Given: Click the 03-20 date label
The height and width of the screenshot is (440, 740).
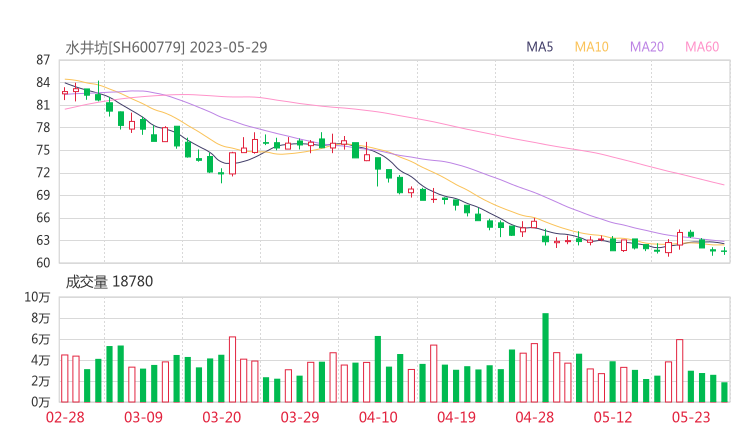Looking at the screenshot, I should (x=222, y=417).
